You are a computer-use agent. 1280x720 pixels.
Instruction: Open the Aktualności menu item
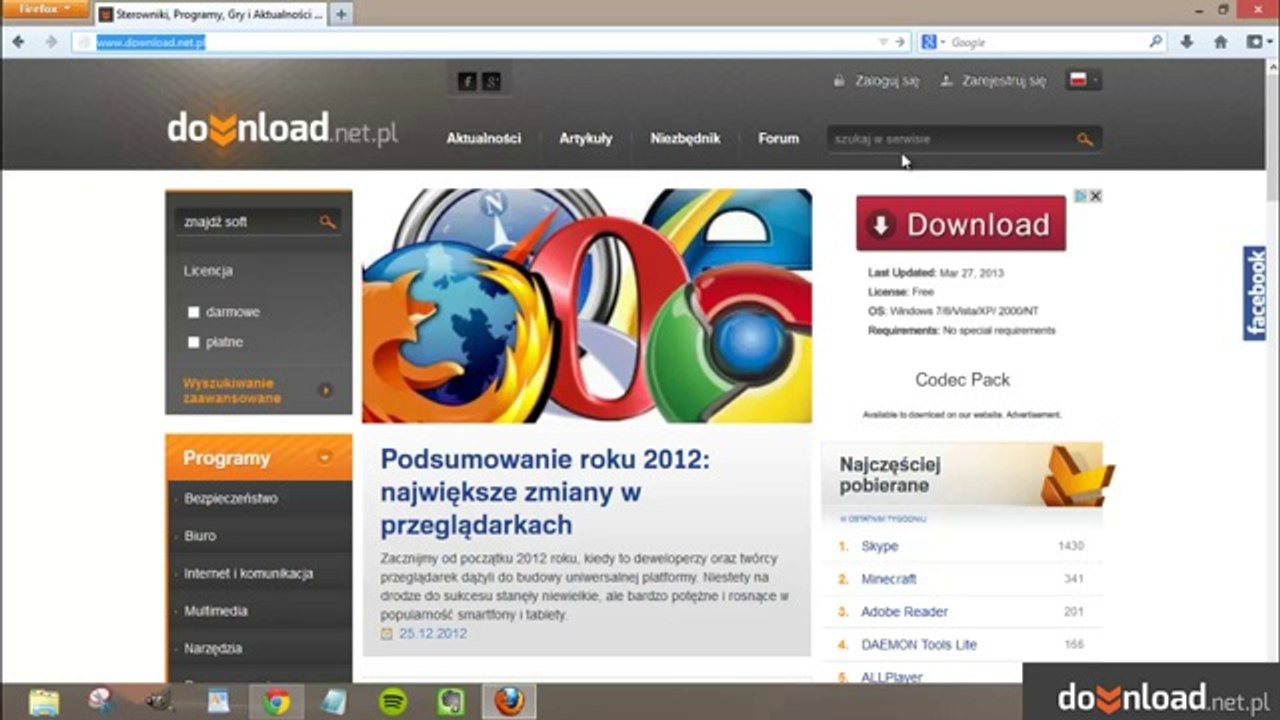click(x=484, y=139)
